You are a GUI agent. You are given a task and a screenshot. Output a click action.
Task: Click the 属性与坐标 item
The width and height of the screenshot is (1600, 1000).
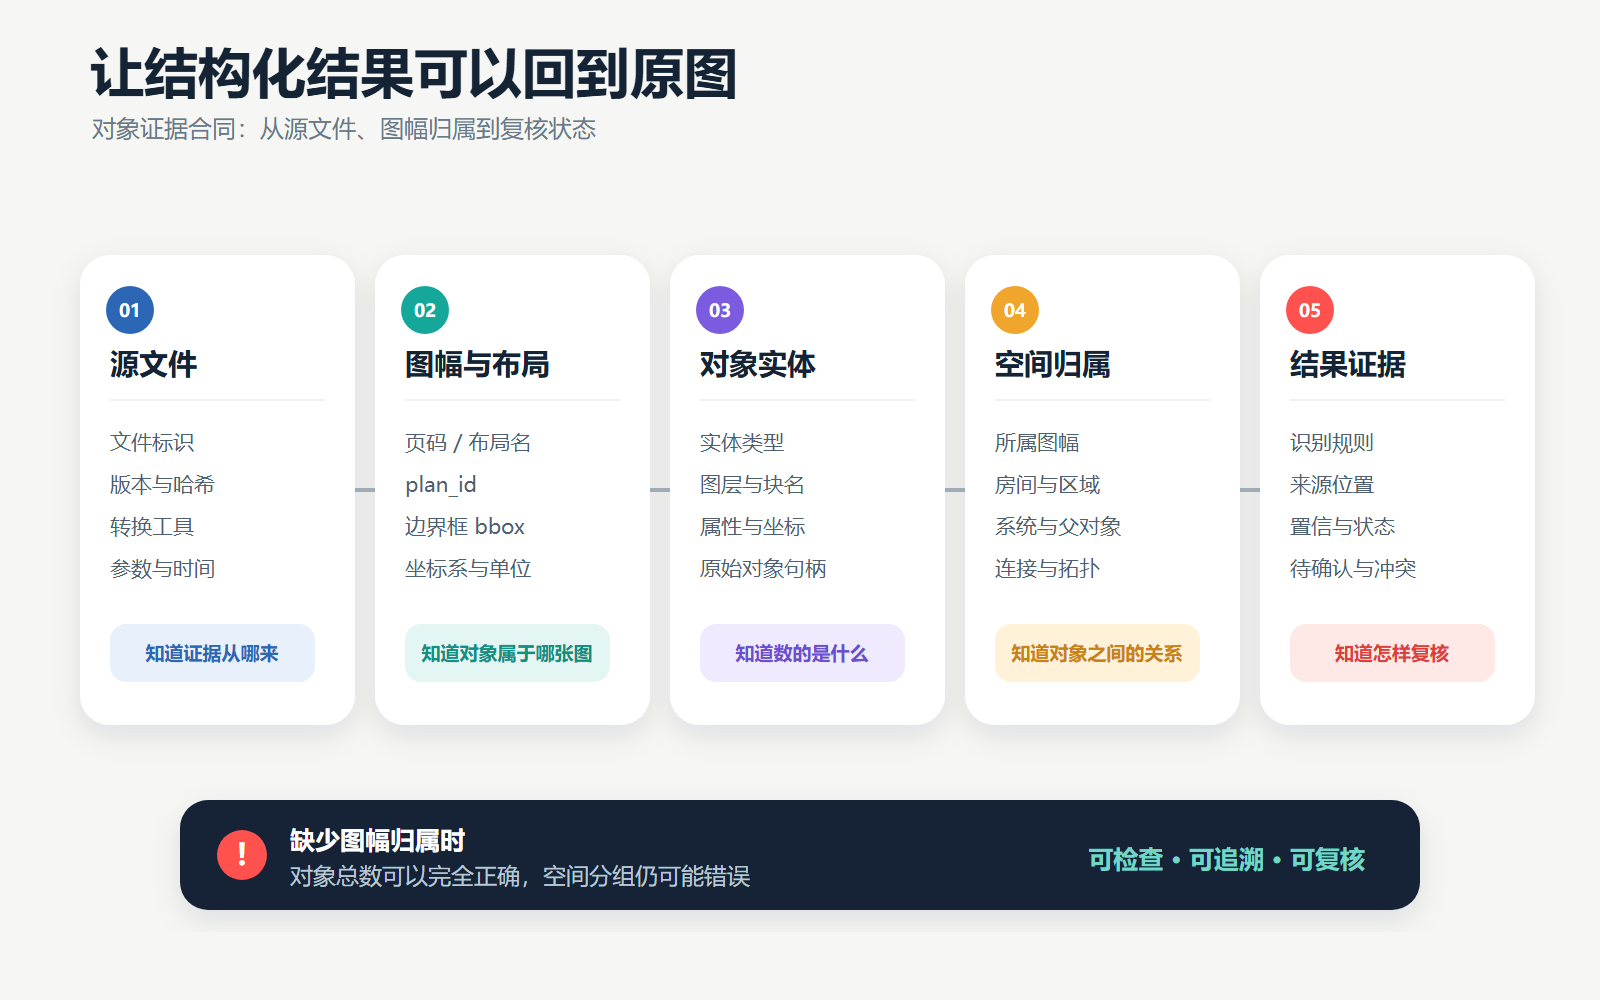(752, 526)
